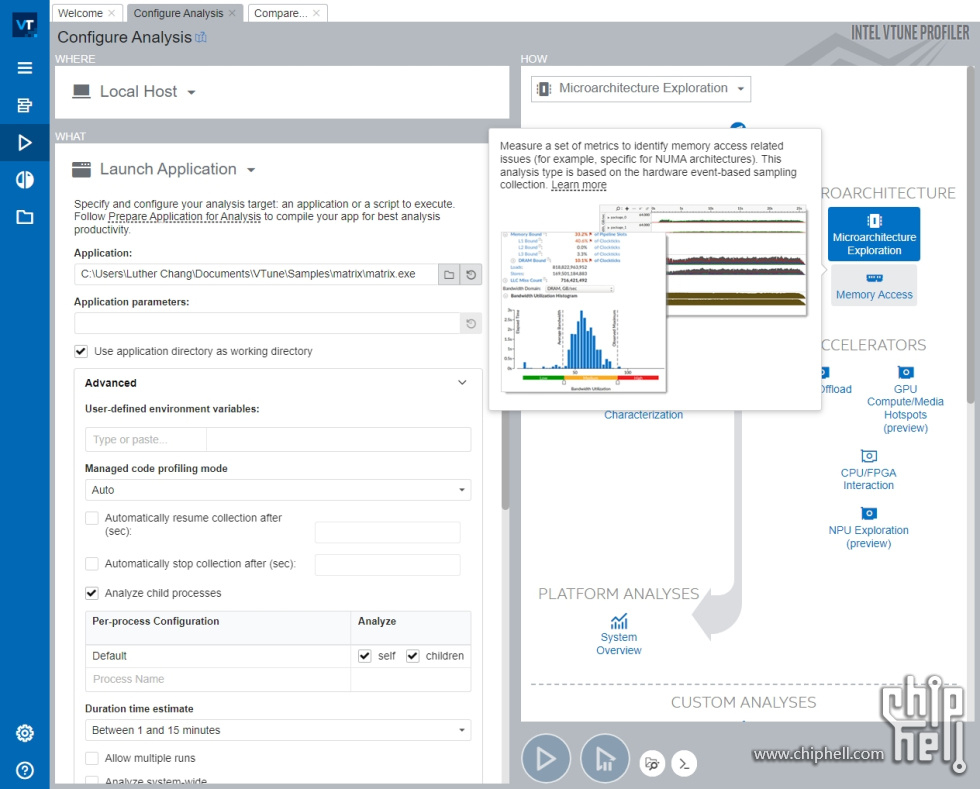Click the search binoculars round button

652,763
